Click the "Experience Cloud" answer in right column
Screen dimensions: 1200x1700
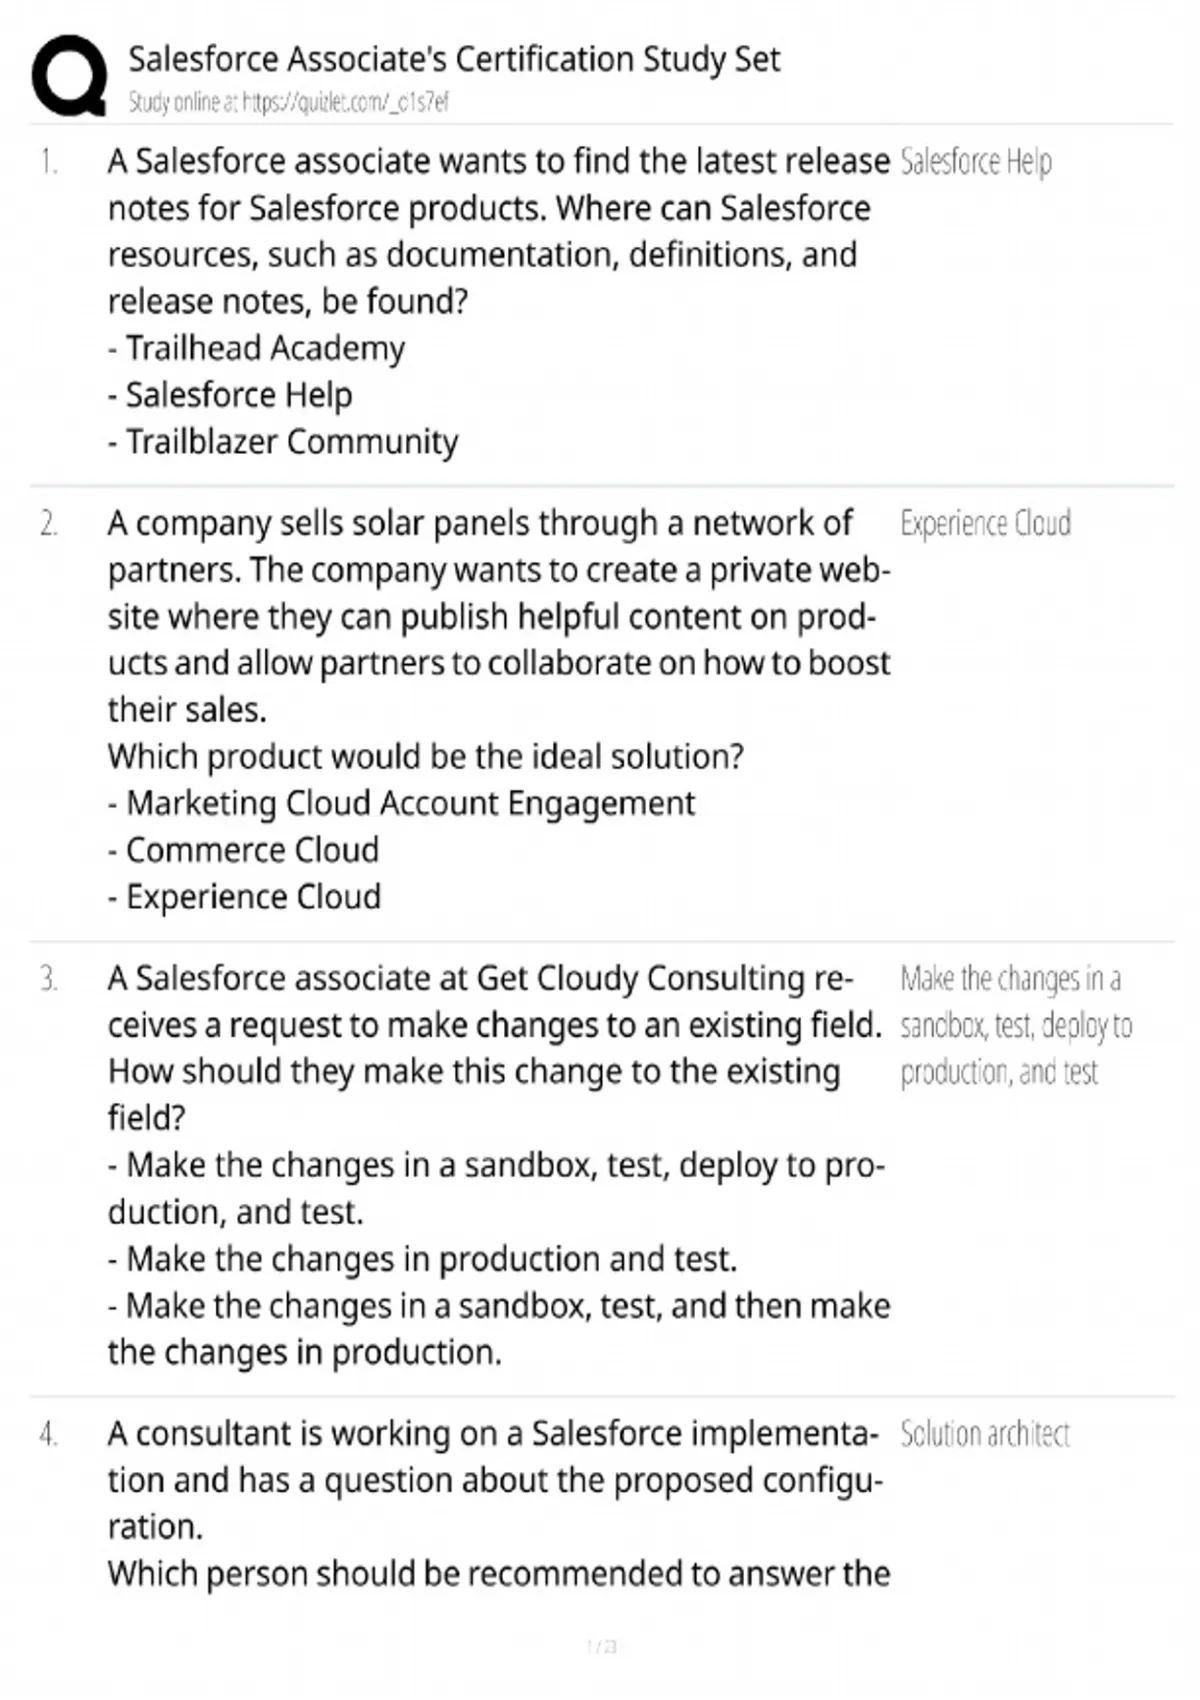point(985,523)
